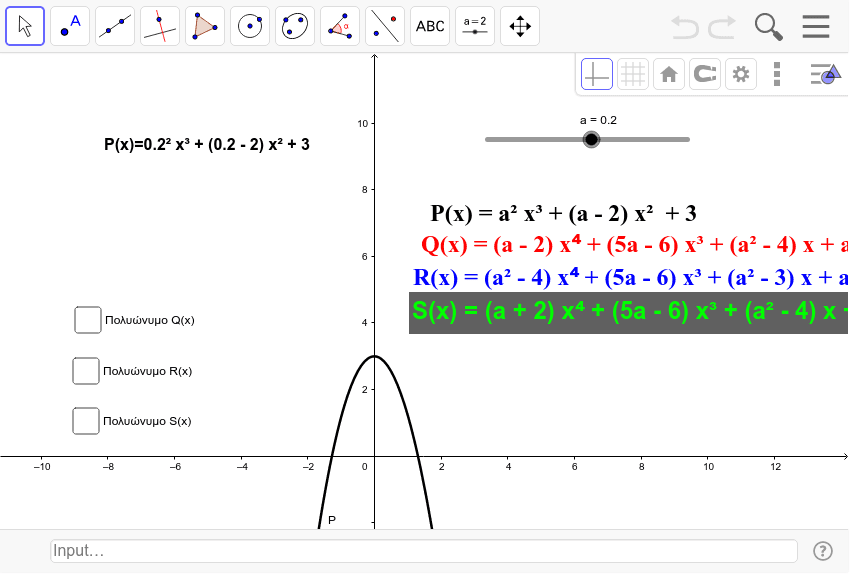850x574 pixels.
Task: Select the Reflect about Line tool
Action: tap(385, 26)
